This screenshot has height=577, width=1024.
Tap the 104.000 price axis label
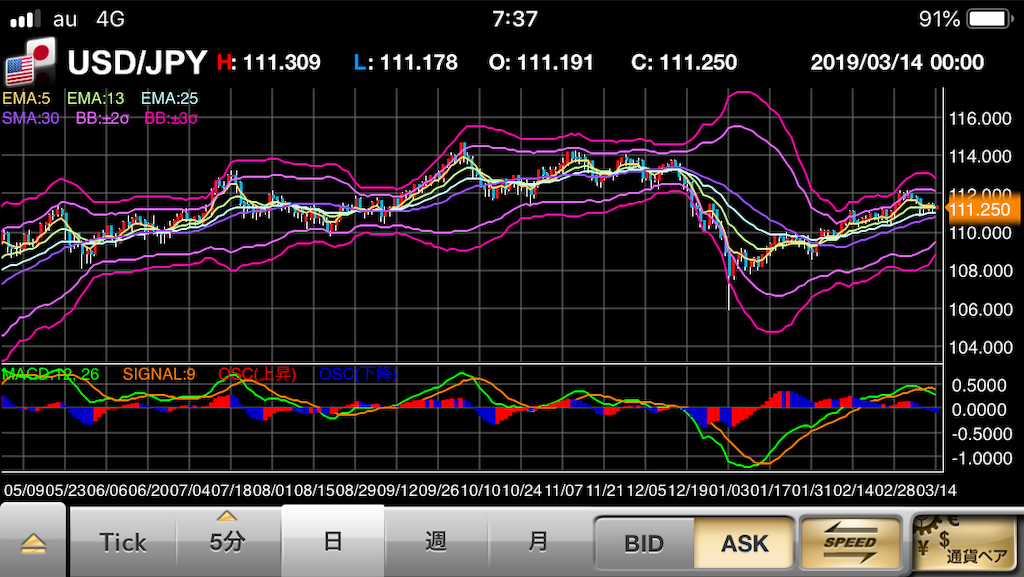[x=980, y=348]
